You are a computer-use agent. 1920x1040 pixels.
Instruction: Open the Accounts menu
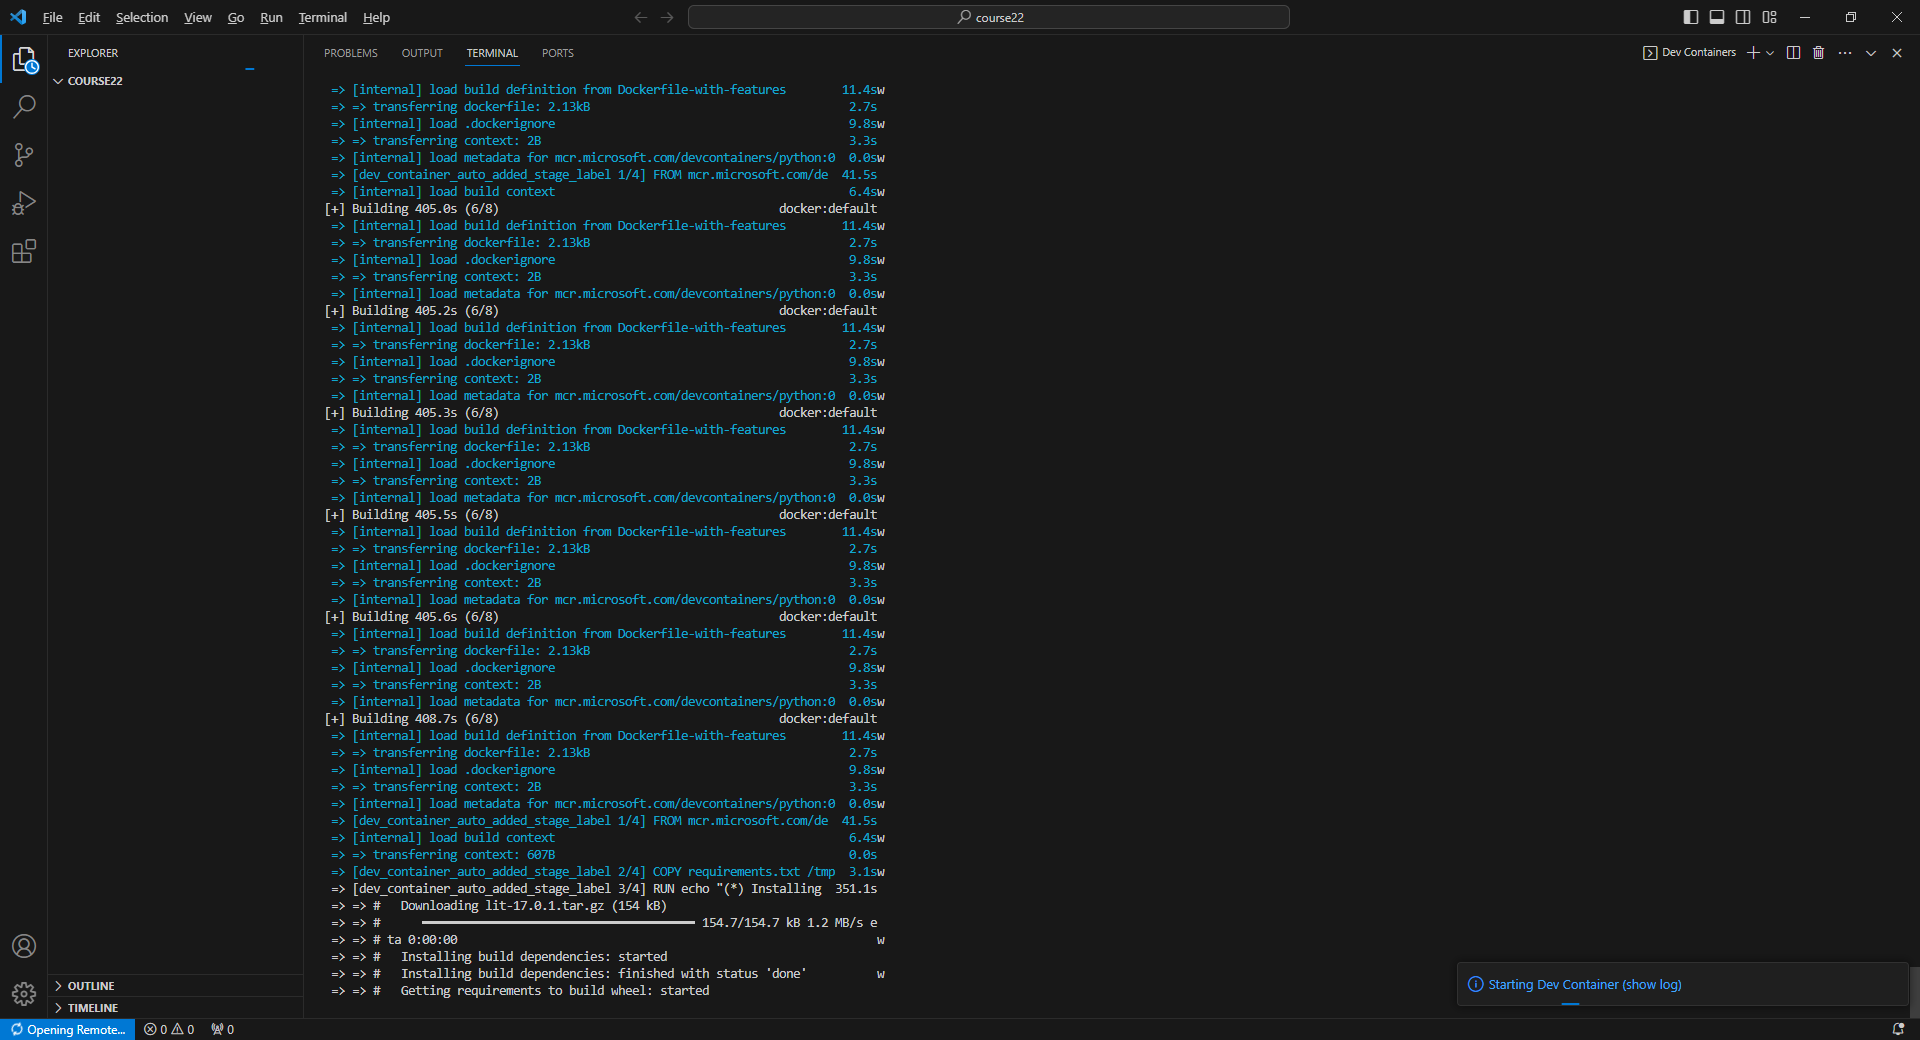24,946
